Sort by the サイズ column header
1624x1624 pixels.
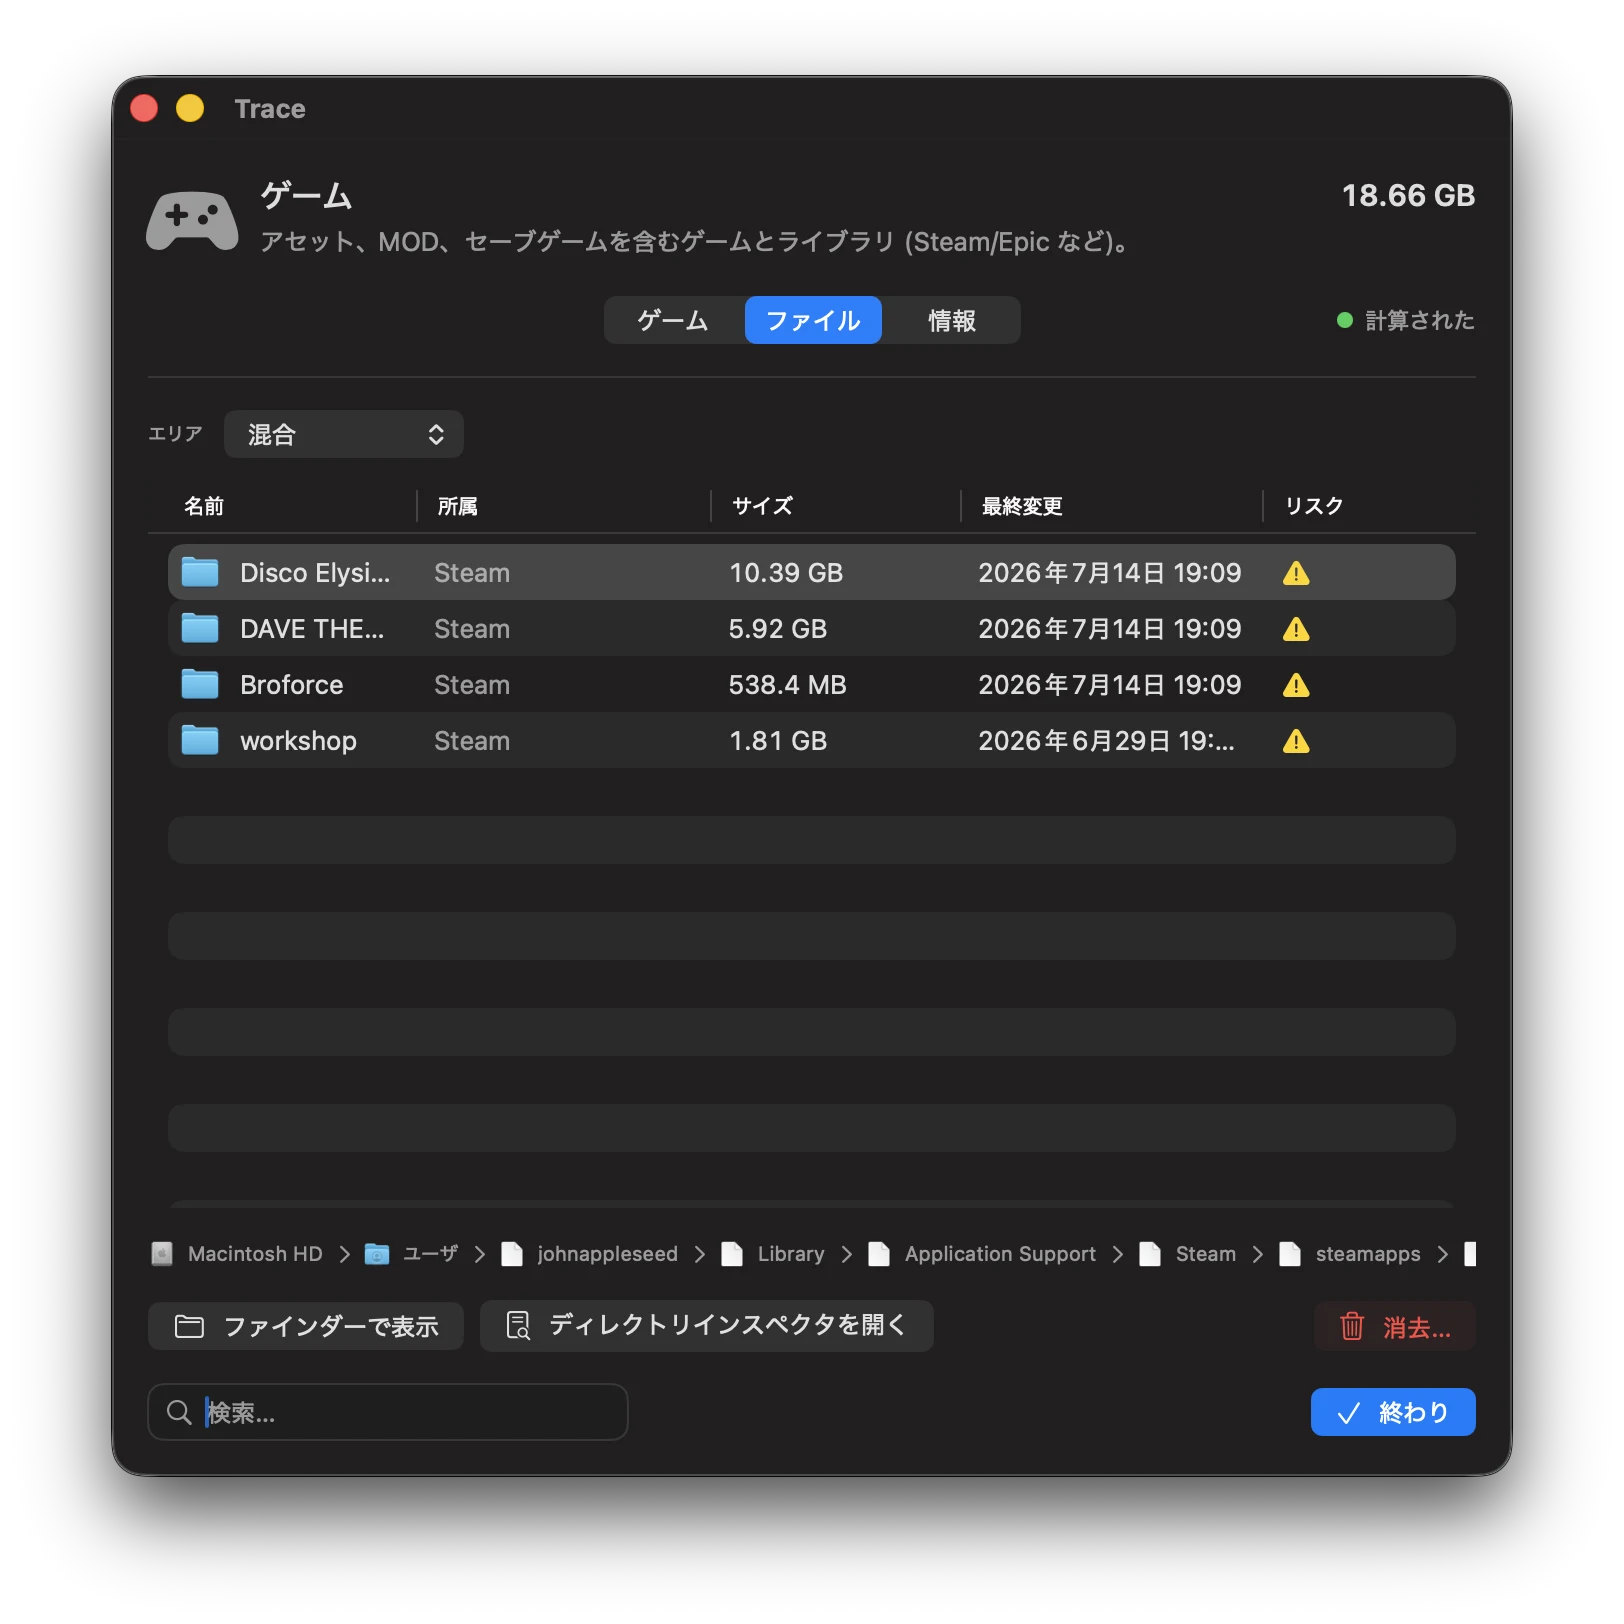[762, 506]
